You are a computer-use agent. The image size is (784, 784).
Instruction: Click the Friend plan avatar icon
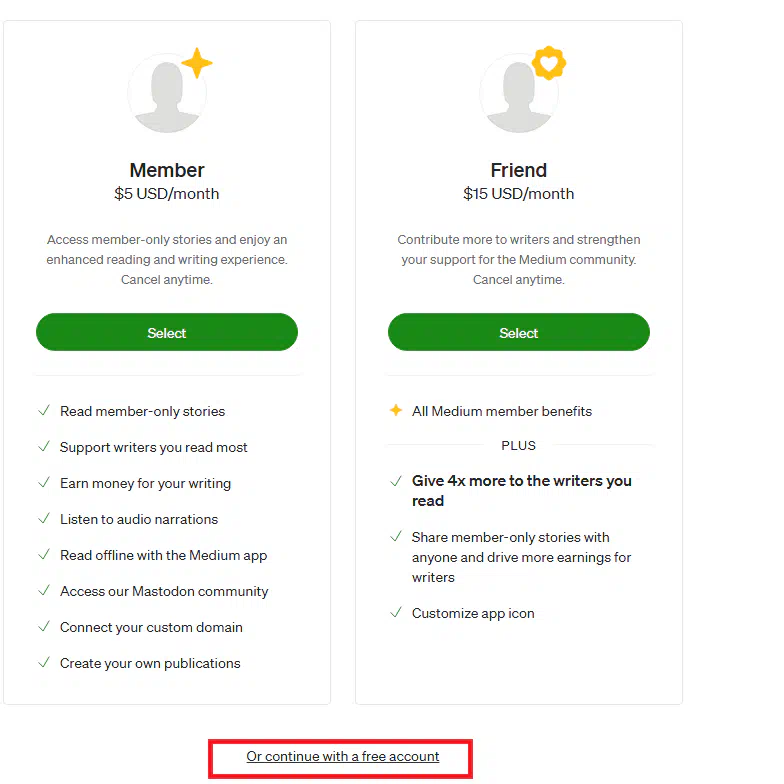tap(519, 93)
